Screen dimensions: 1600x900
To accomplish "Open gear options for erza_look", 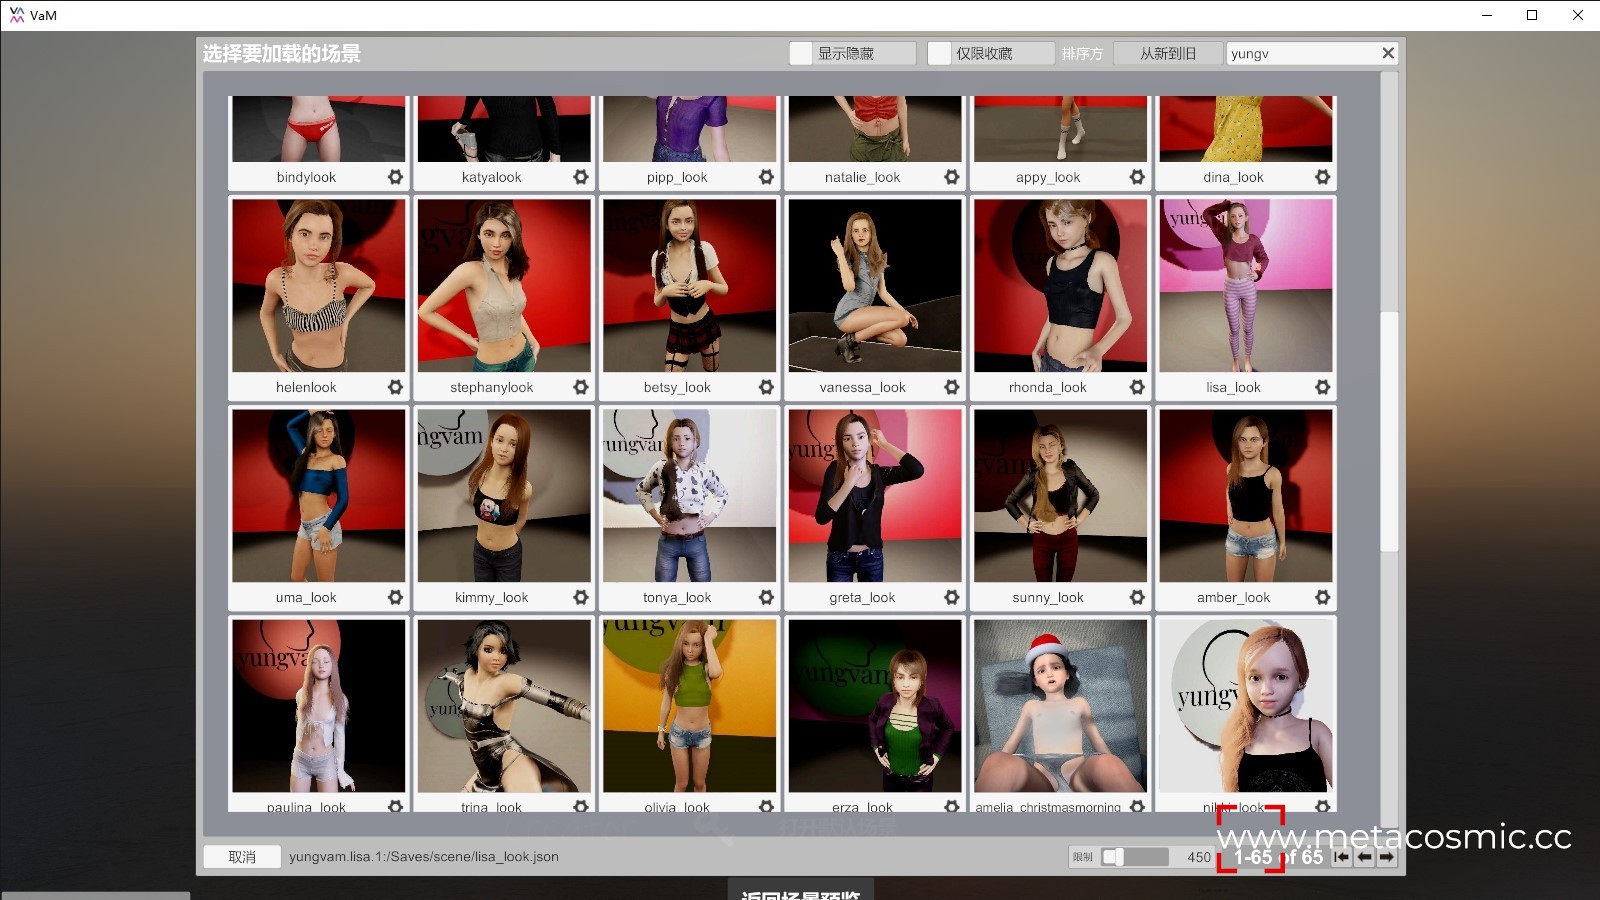I will coord(952,806).
